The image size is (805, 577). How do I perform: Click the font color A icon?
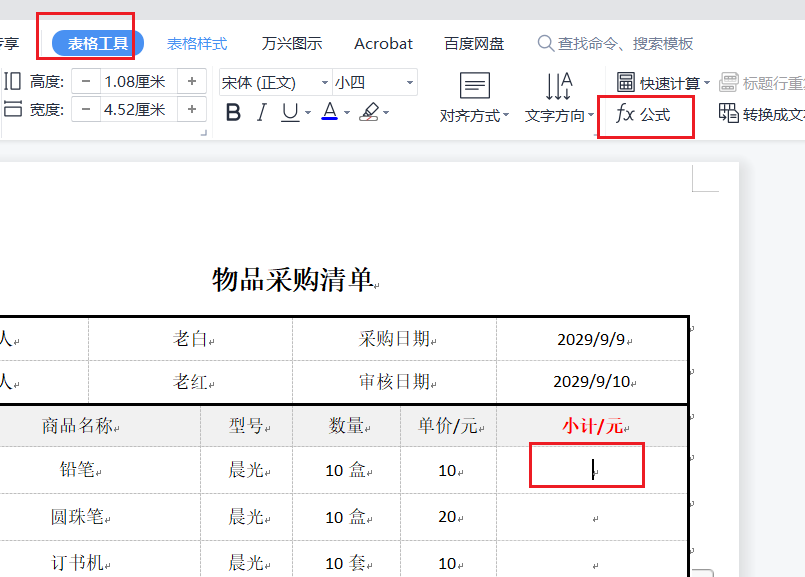tap(329, 113)
